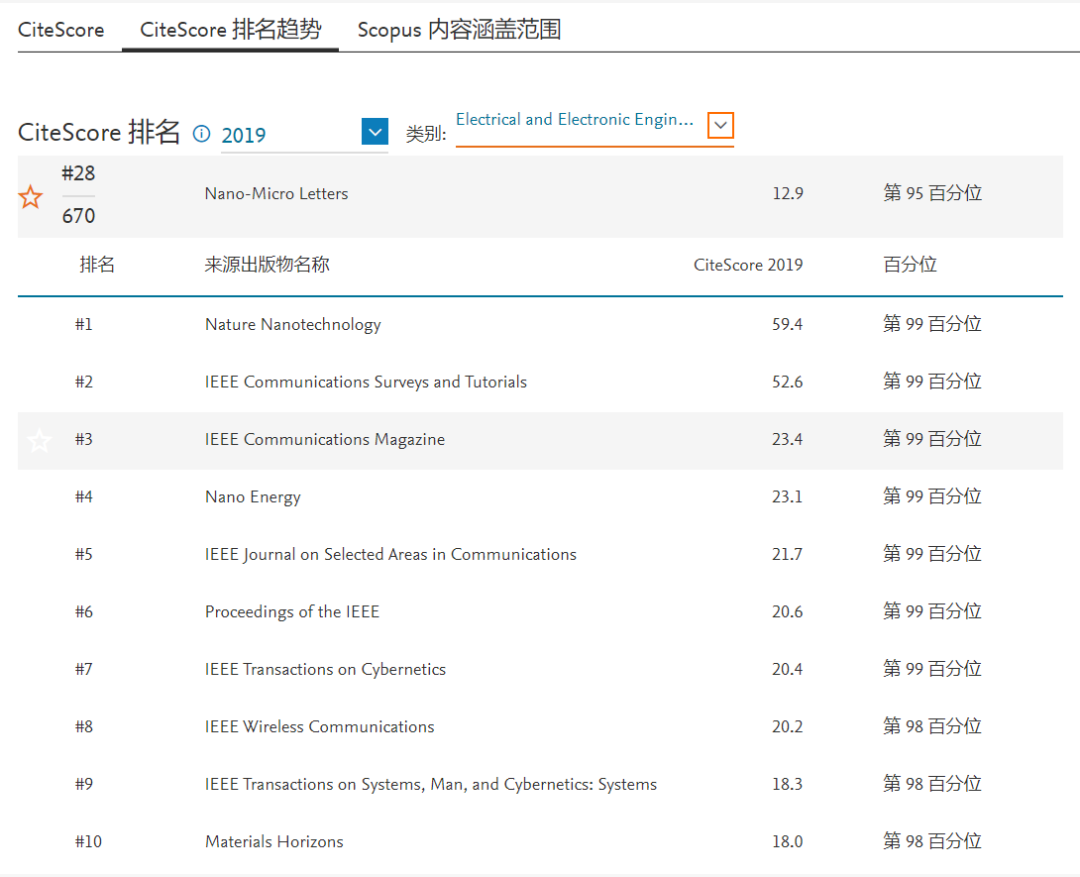Click the #28 rank value
Image resolution: width=1080 pixels, height=877 pixels.
coord(79,174)
